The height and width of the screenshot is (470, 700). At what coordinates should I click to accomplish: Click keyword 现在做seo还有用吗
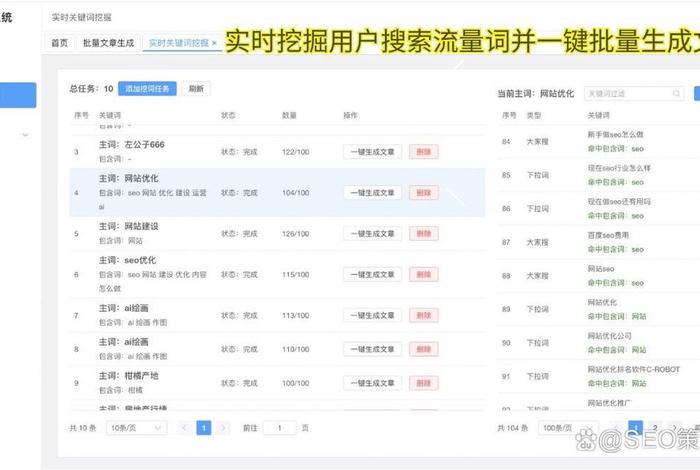tap(619, 202)
